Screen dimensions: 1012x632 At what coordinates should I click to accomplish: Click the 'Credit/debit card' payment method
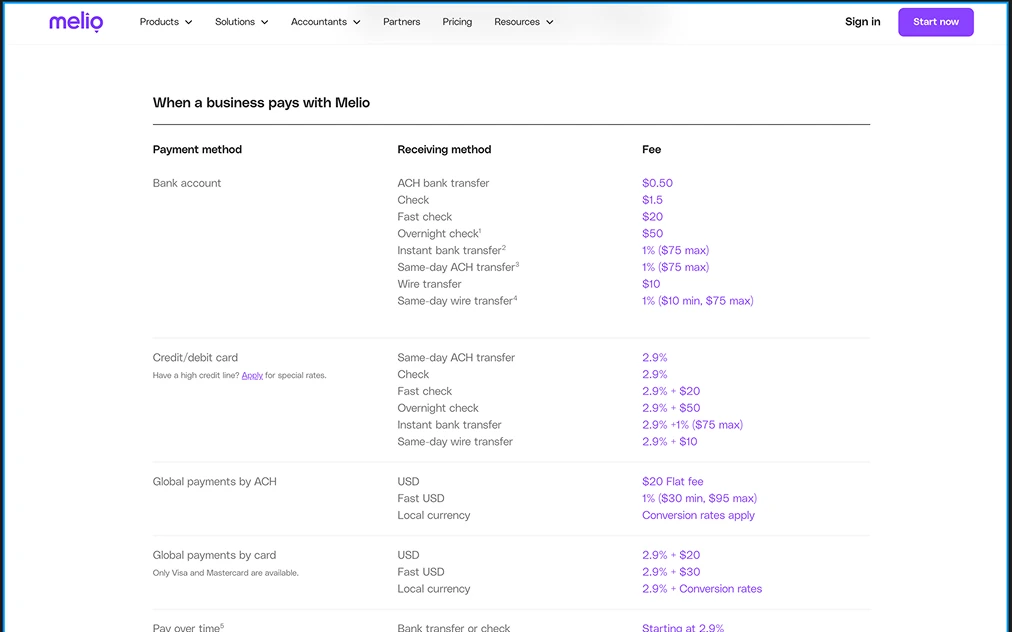click(195, 357)
